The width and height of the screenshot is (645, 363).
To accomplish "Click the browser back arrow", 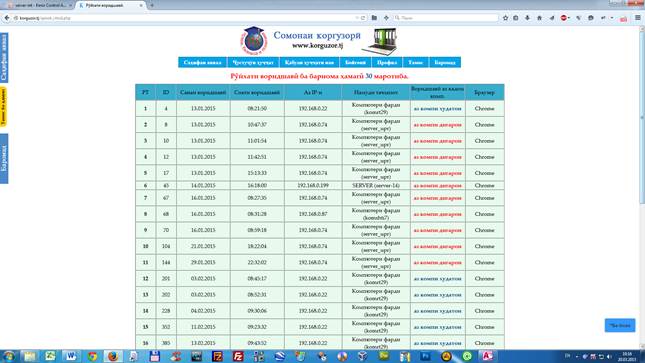I will [x=7, y=18].
